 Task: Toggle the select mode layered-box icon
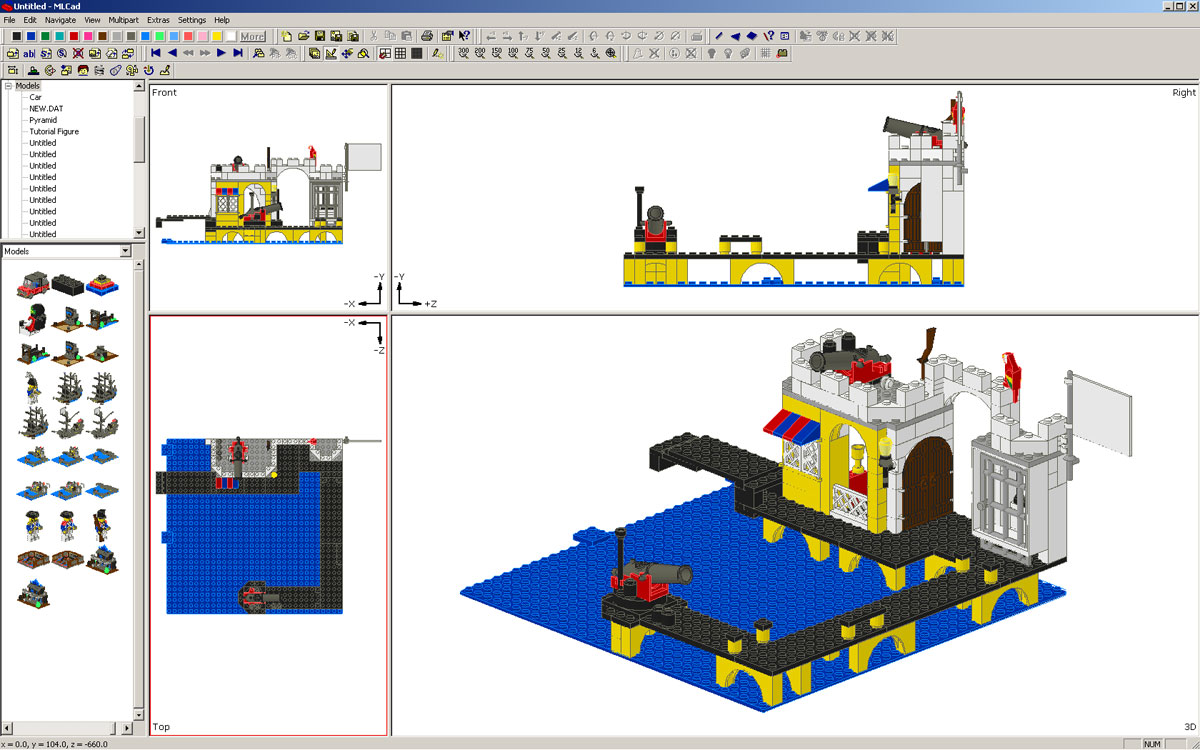314,52
